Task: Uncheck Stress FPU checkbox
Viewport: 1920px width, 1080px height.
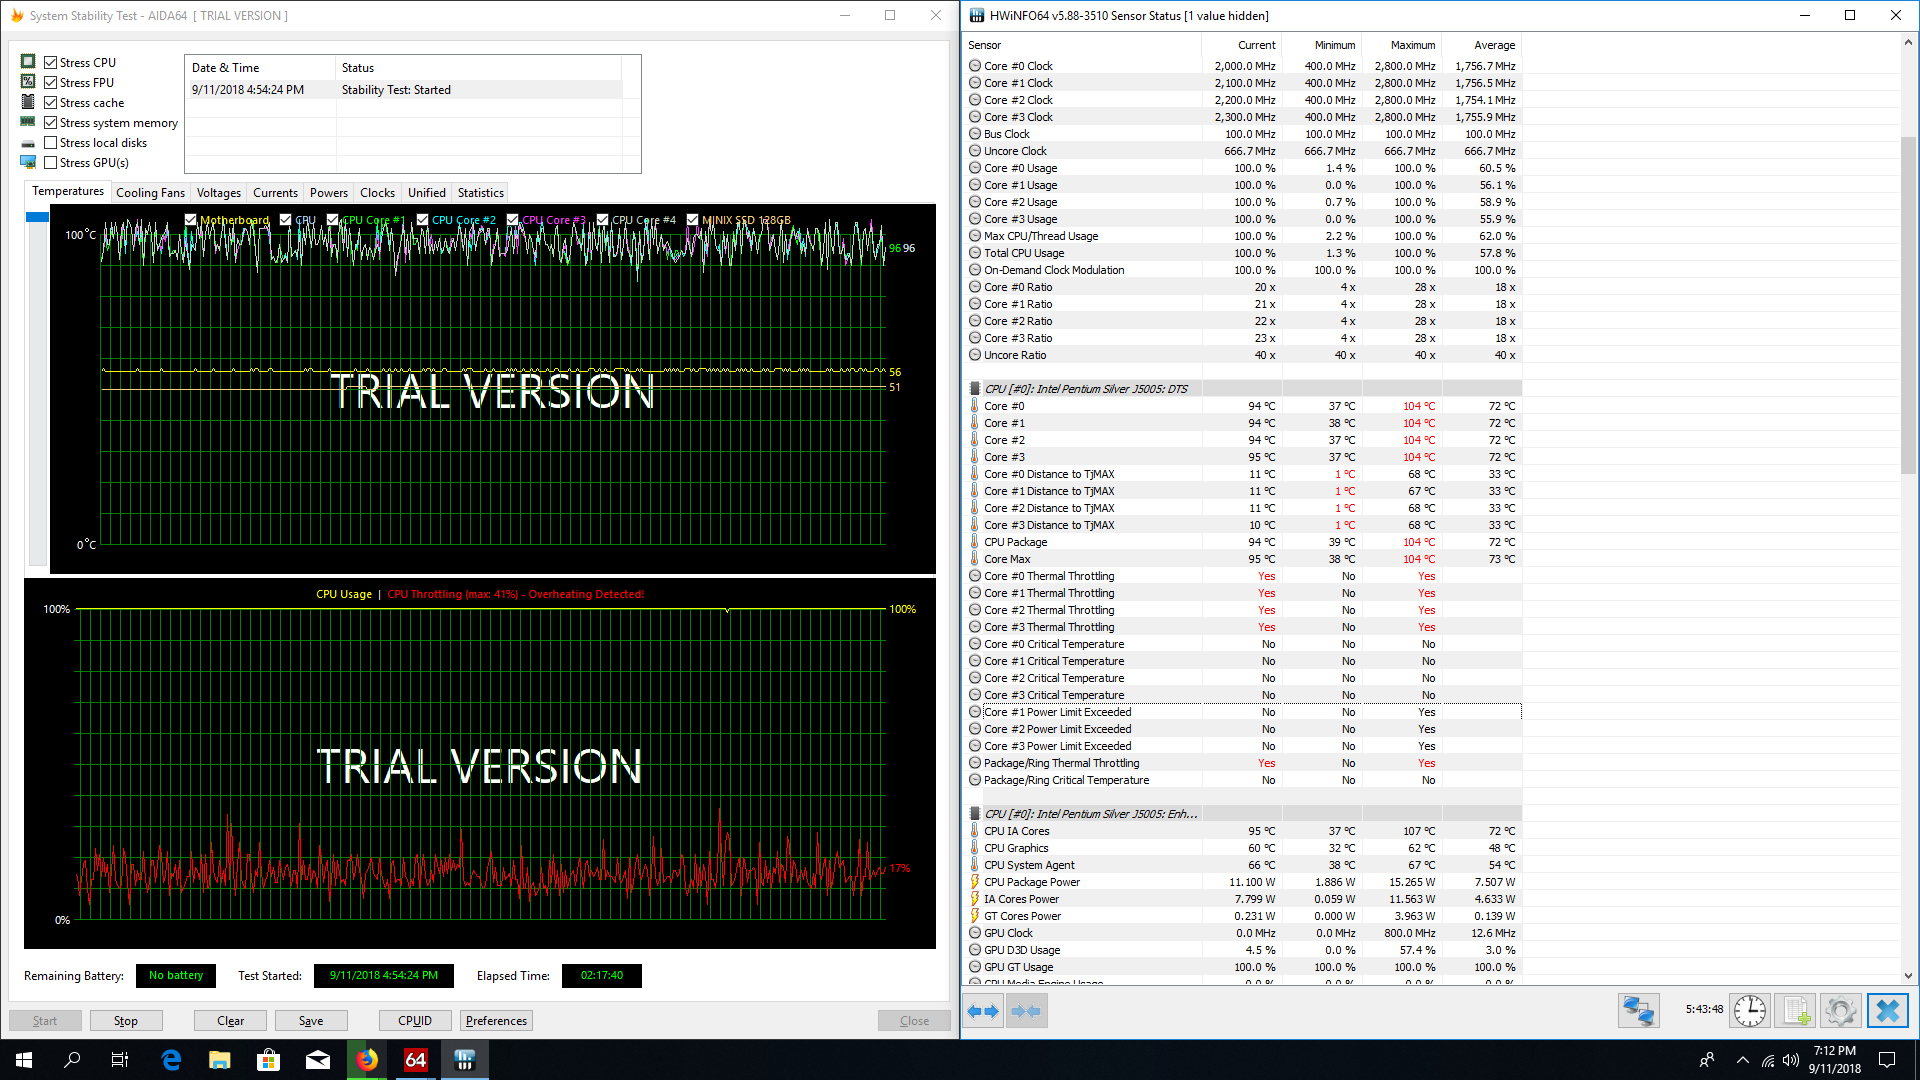Action: pos(50,82)
